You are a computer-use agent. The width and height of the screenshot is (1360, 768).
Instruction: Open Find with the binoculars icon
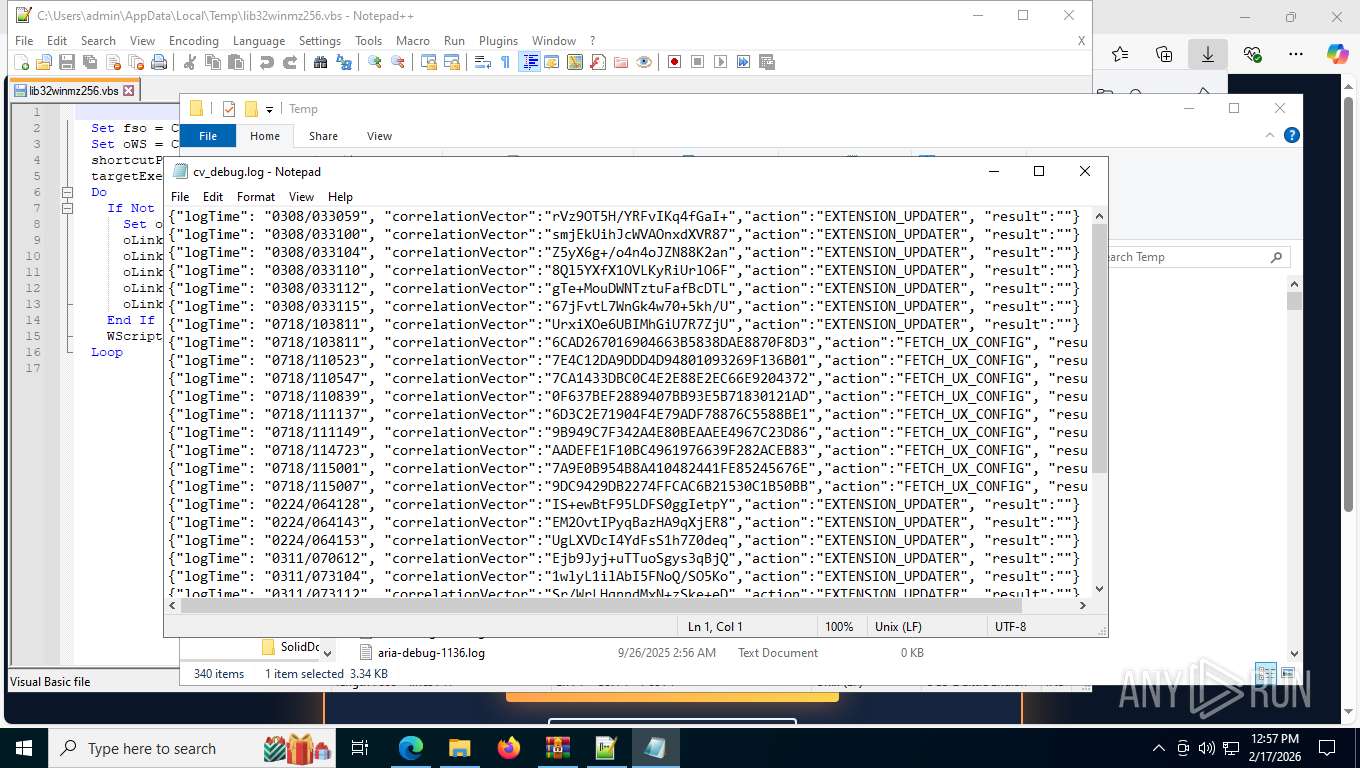(320, 62)
